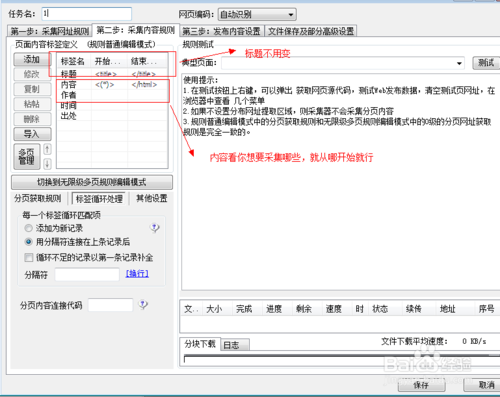The image size is (500, 397).
Task: Select the 标签循环处理 tab
Action: [x=99, y=199]
